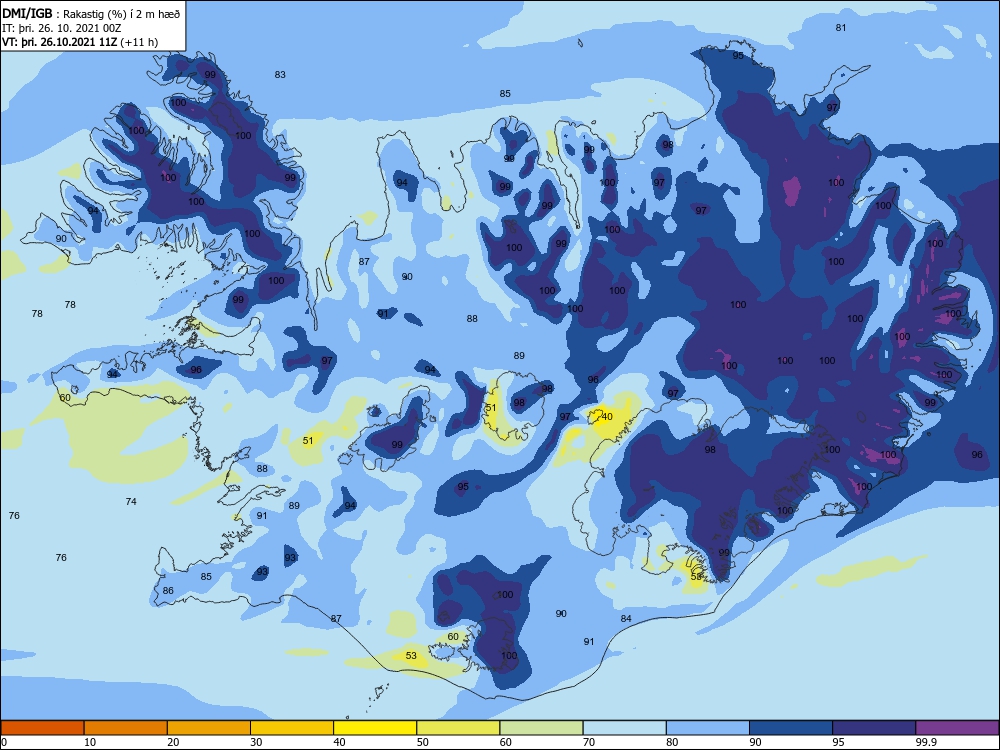The image size is (1000, 750).
Task: Click the amber 30–40 legend swatch
Action: 292,728
